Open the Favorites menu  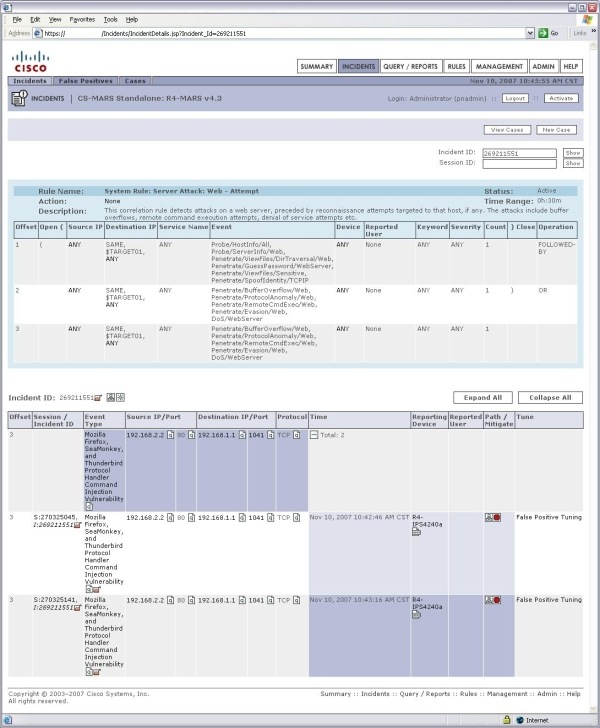point(82,20)
